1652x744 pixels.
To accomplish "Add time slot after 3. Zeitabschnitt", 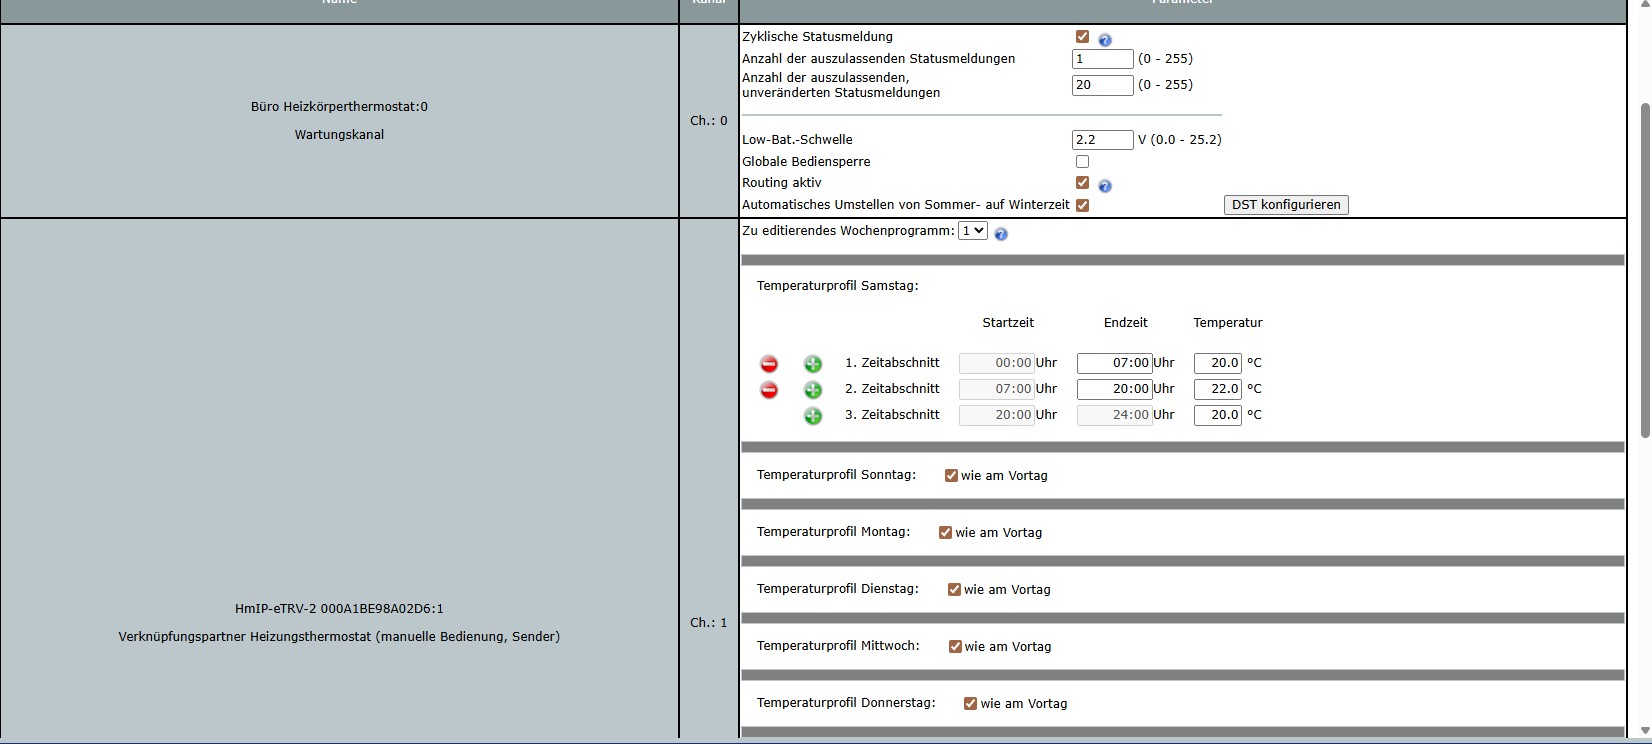I will (x=813, y=416).
